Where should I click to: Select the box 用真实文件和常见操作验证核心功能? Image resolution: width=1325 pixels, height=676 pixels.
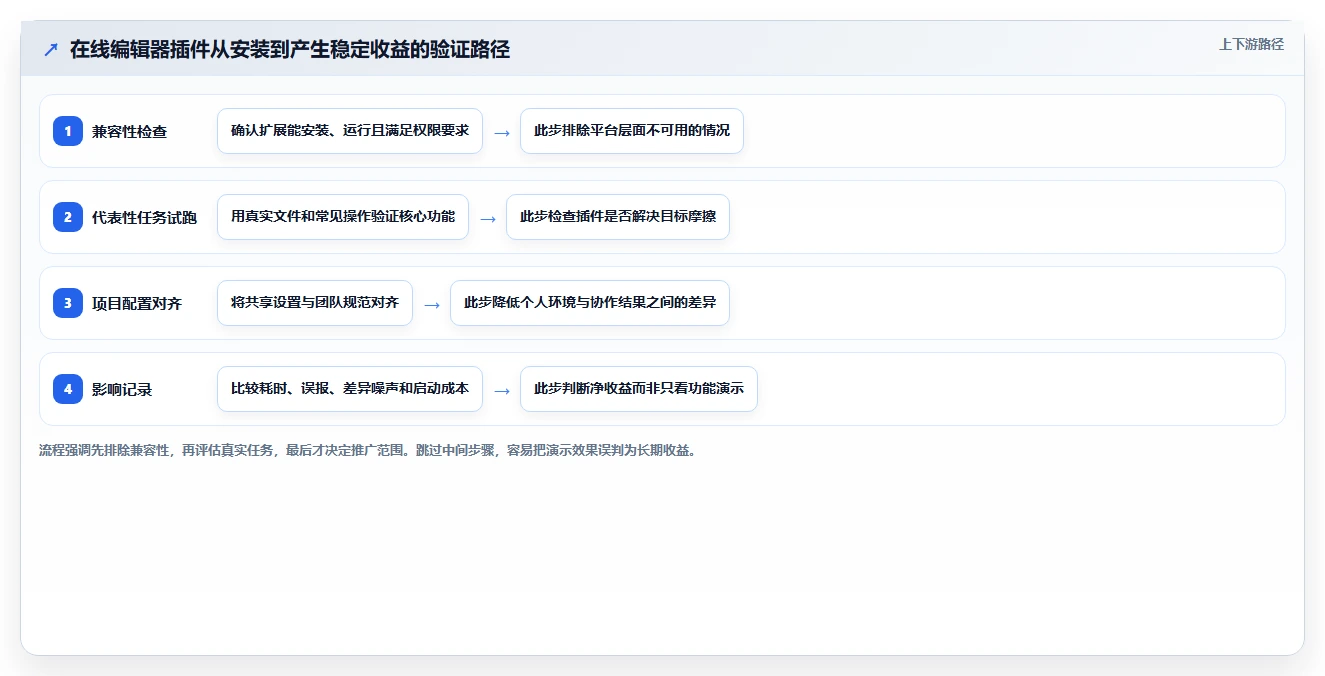(343, 217)
